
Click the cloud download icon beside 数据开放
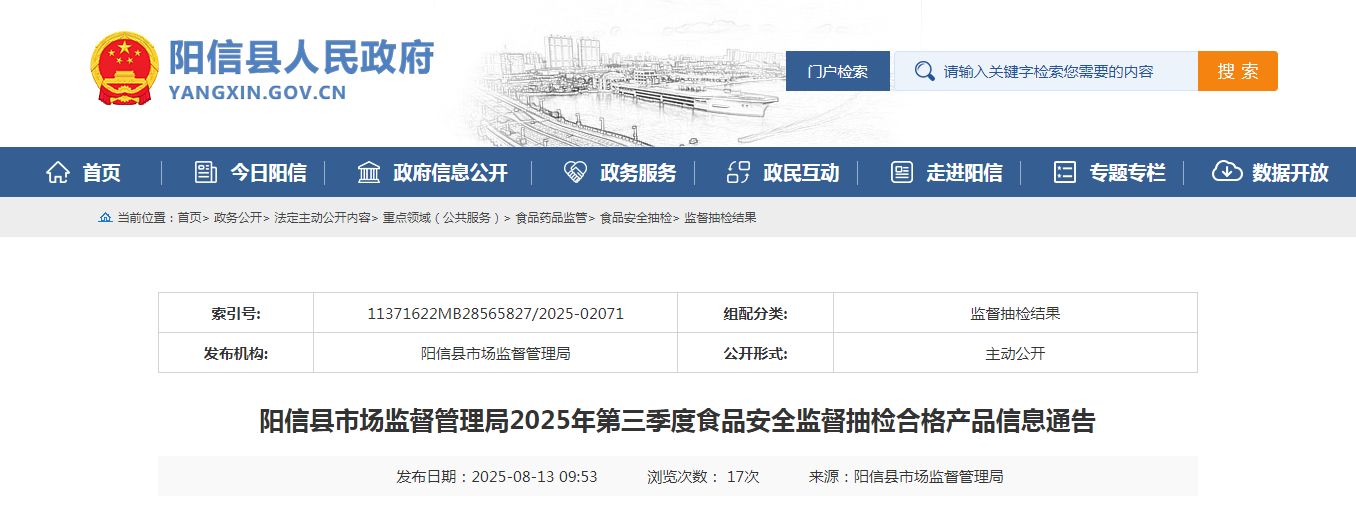click(1227, 172)
